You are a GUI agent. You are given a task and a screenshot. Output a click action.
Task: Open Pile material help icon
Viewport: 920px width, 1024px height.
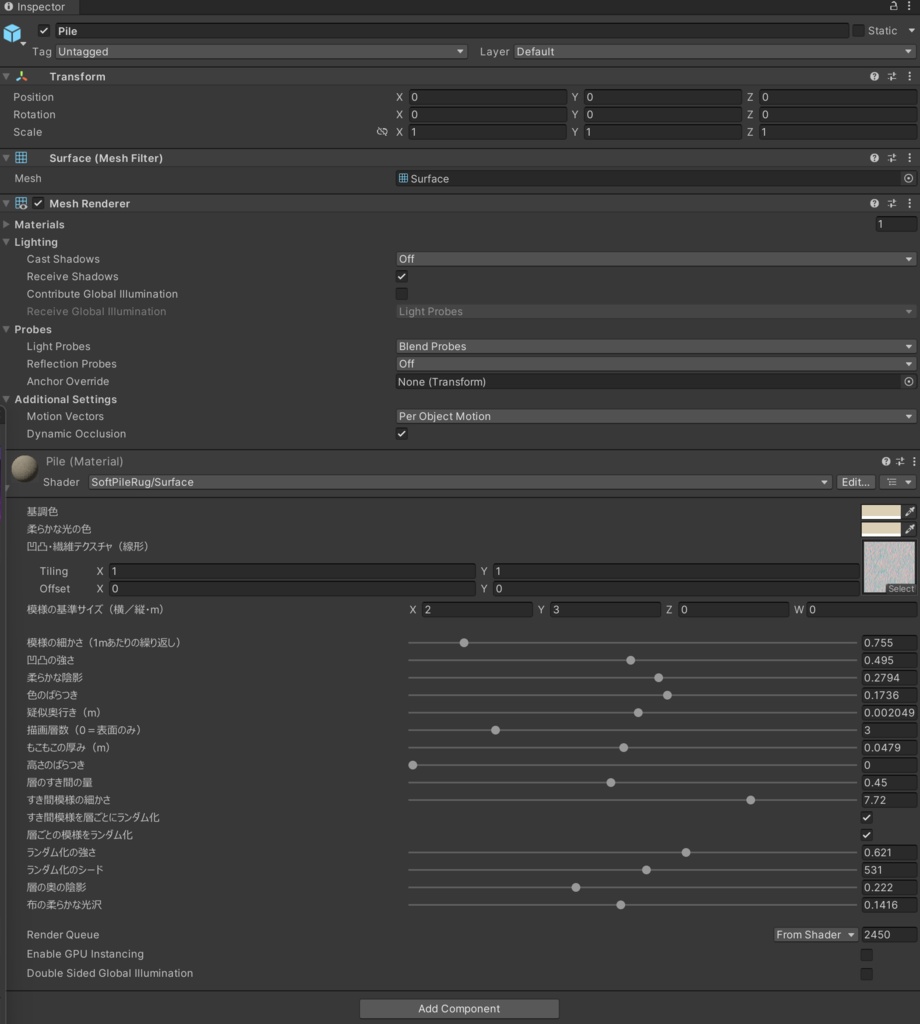(x=886, y=461)
